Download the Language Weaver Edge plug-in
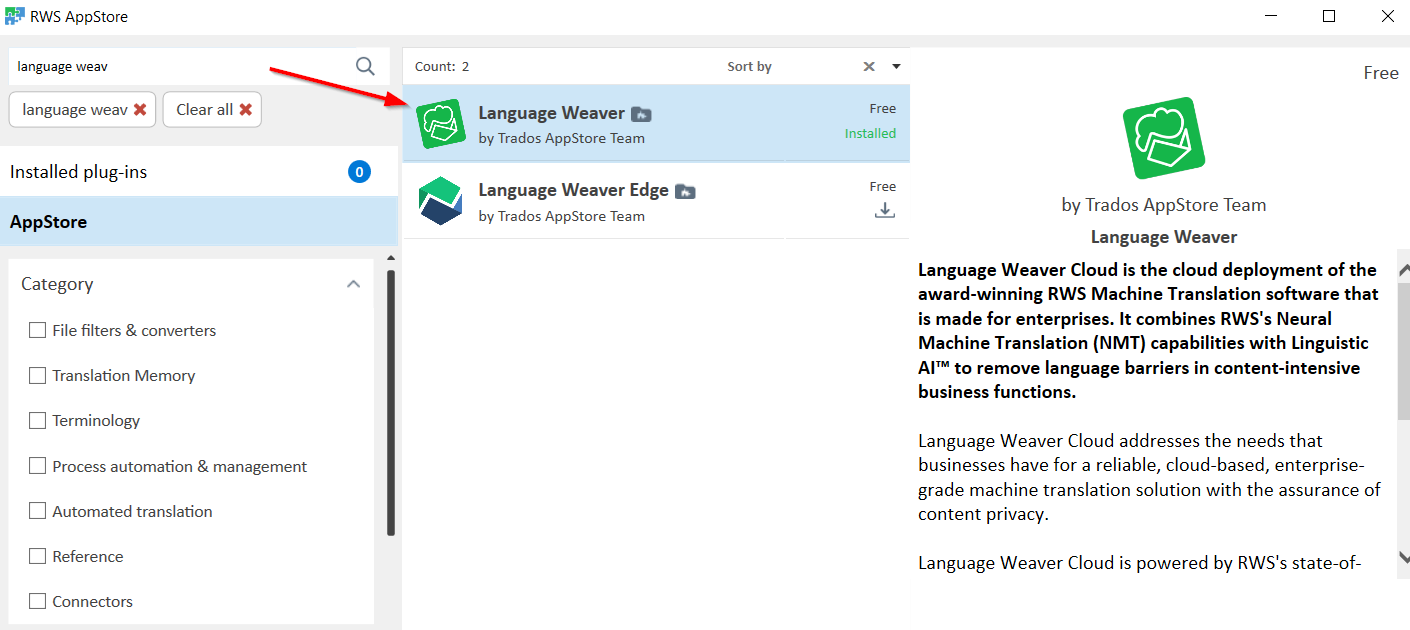The image size is (1410, 630). pos(884,211)
